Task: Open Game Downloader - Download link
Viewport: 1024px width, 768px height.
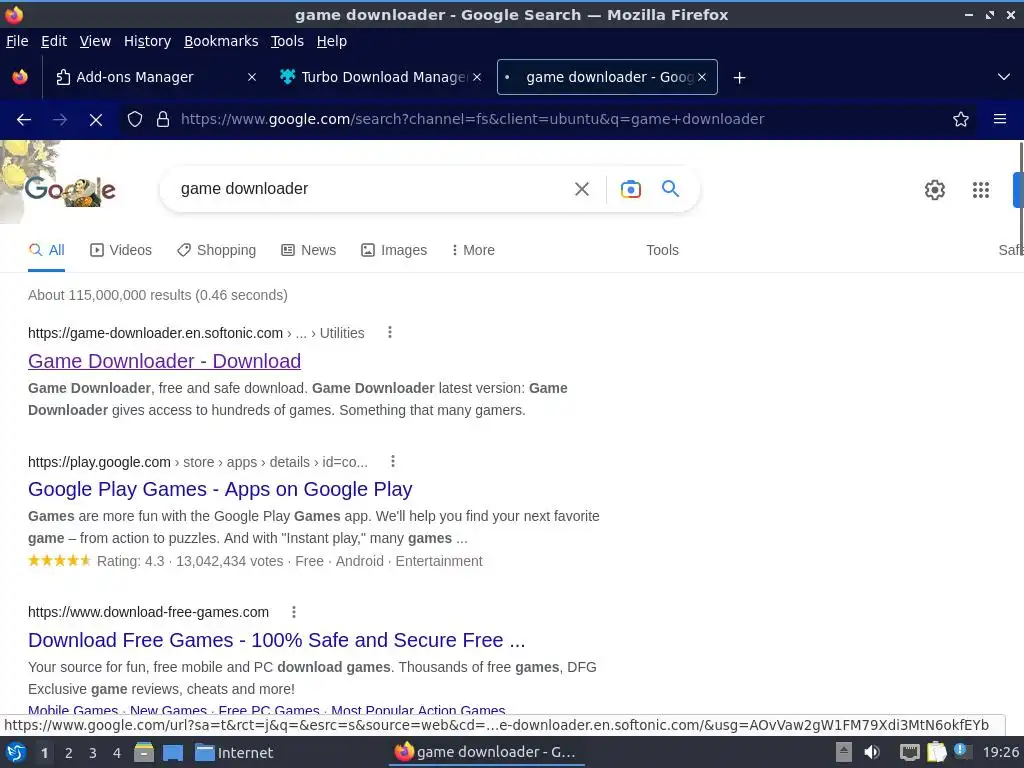Action: tap(165, 361)
